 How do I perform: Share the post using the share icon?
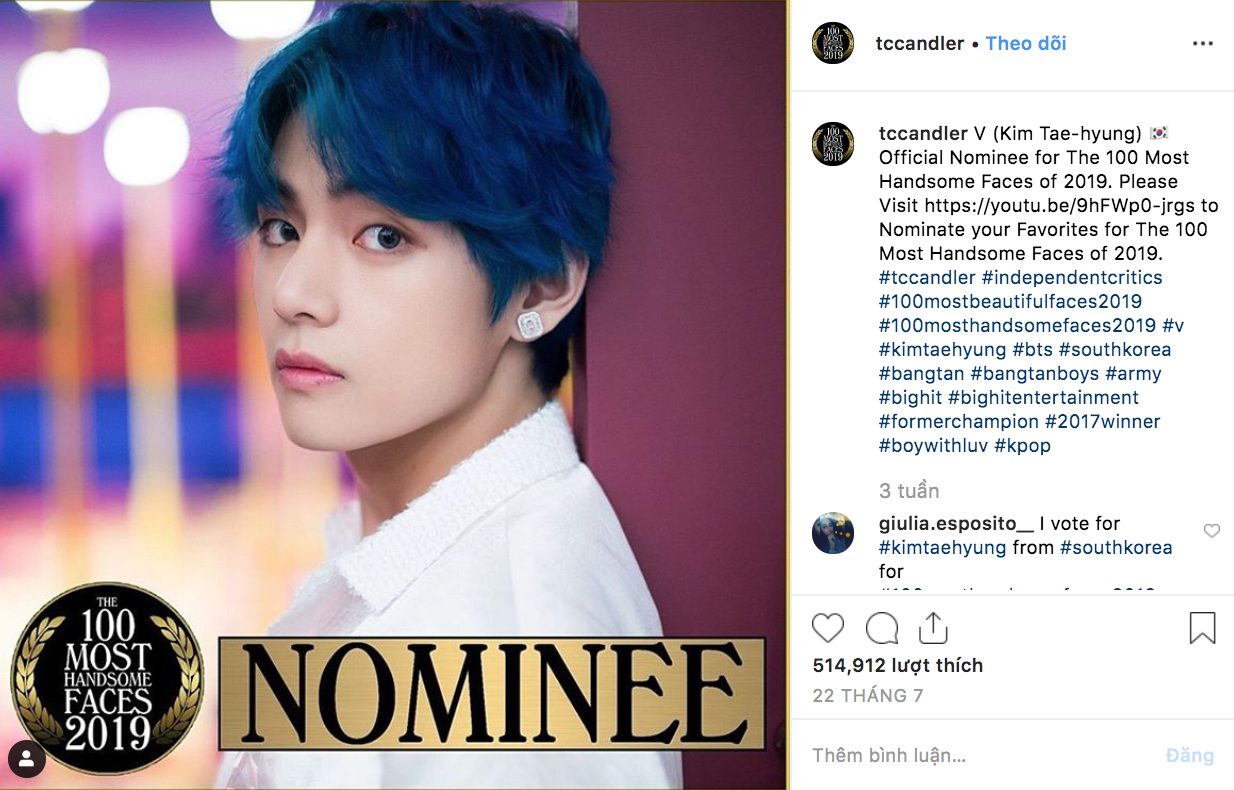point(932,628)
